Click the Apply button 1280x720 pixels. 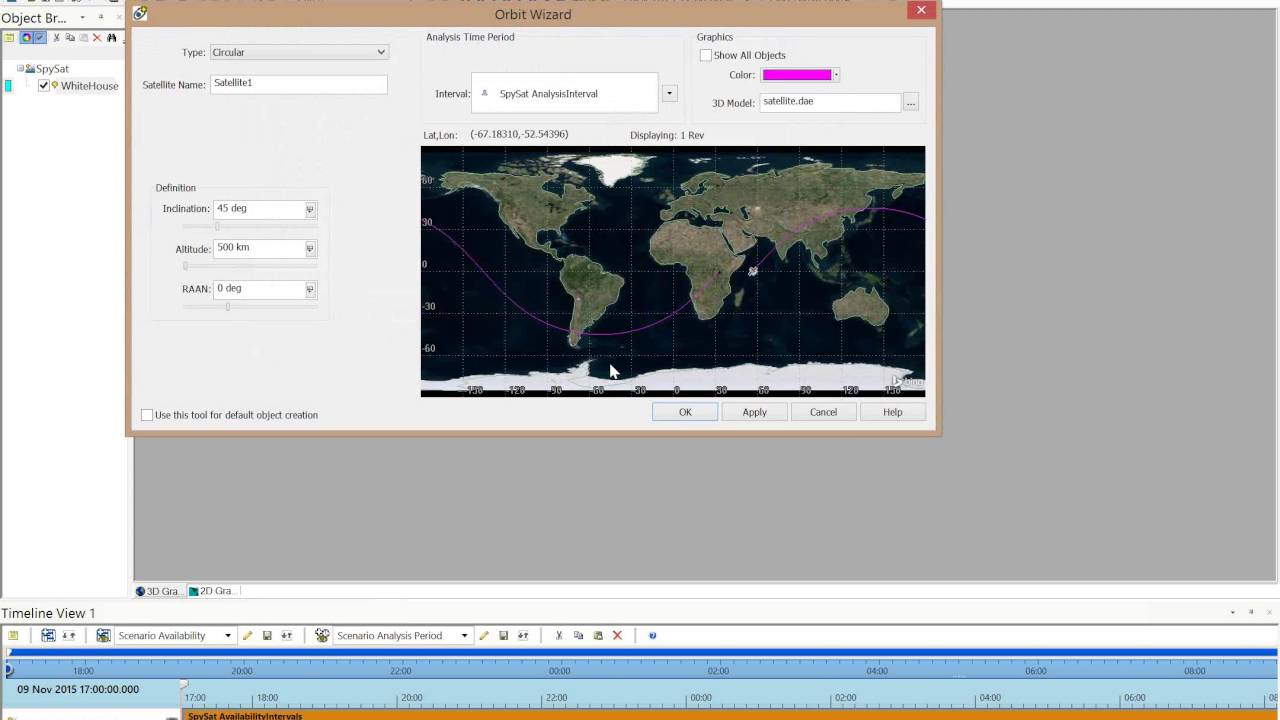coord(754,412)
